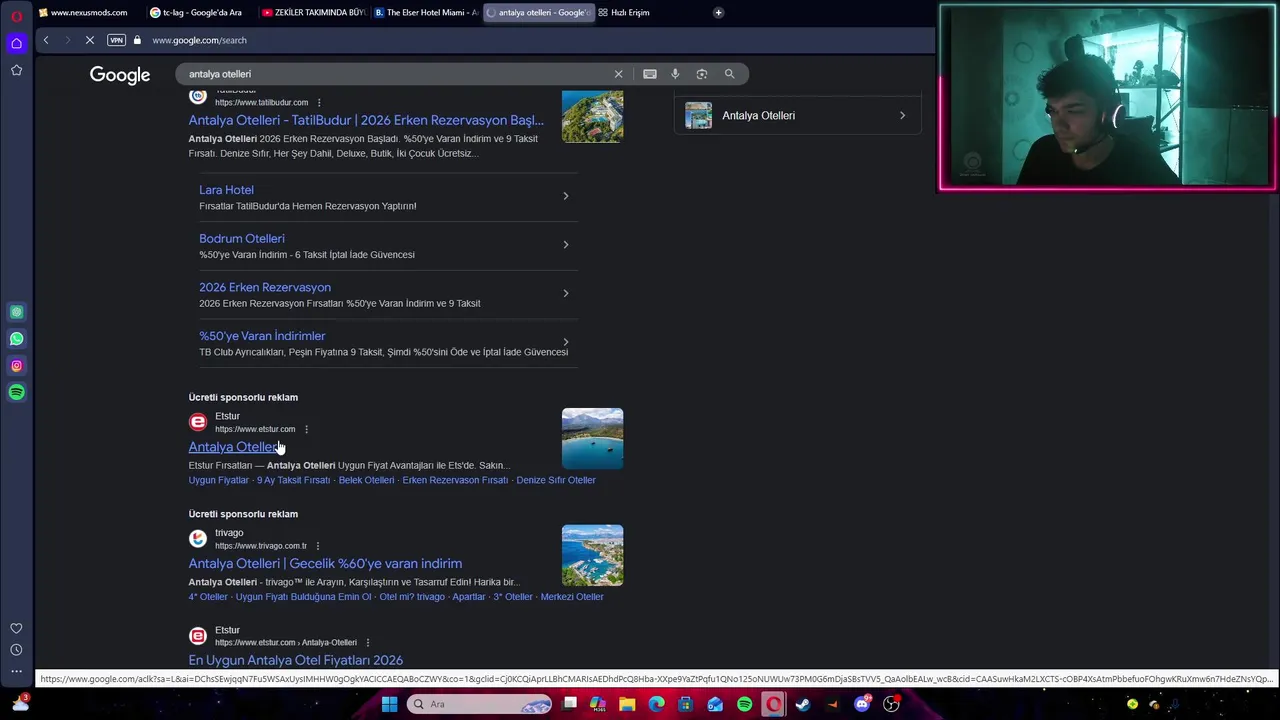Clear the search query with X
Viewport: 1280px width, 720px height.
pyautogui.click(x=618, y=74)
